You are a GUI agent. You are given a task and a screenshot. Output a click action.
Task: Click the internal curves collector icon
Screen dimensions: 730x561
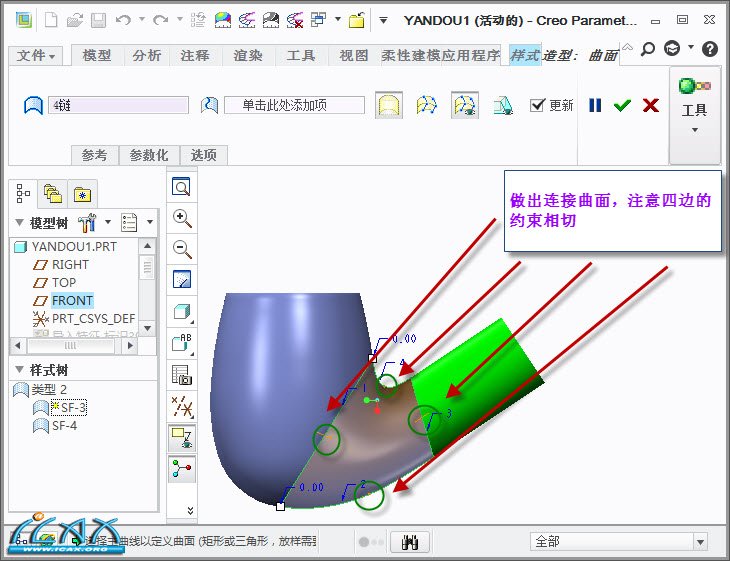(210, 105)
